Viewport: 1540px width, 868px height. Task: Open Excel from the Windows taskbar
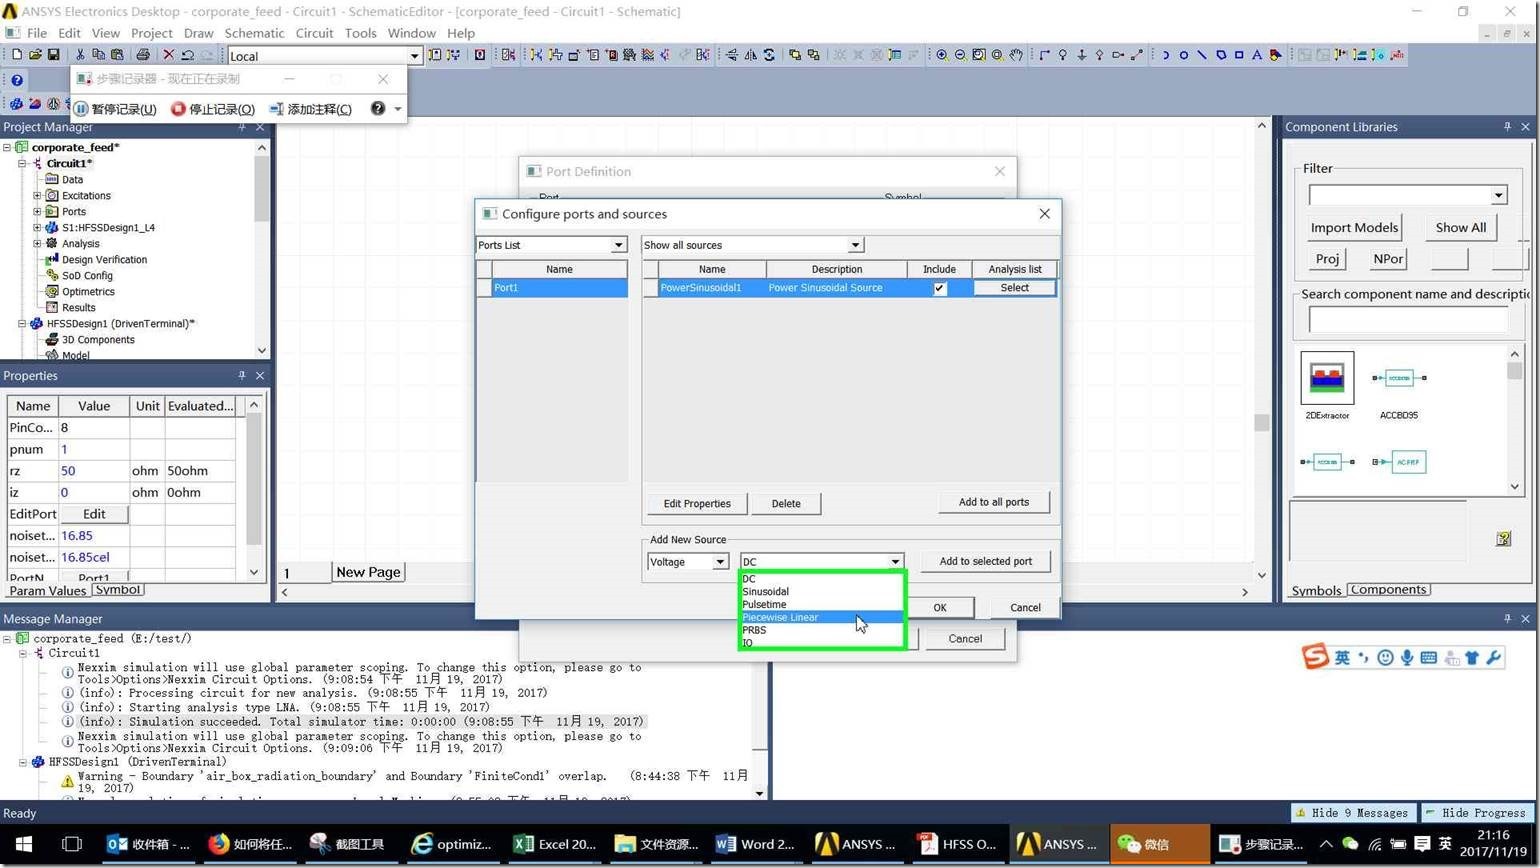[x=555, y=844]
